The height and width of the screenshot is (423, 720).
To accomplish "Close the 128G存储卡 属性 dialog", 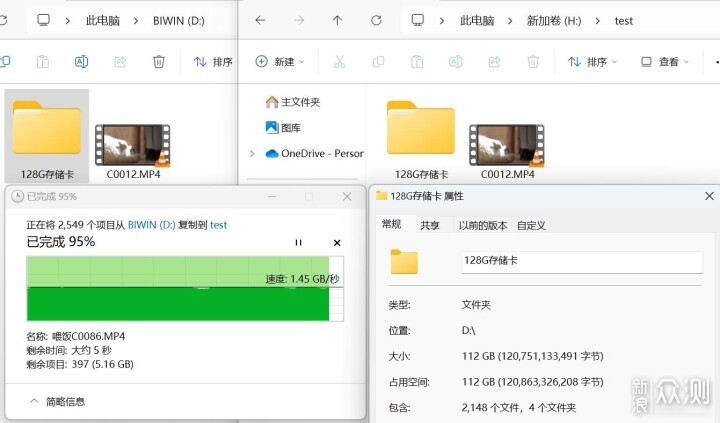I will tap(709, 196).
